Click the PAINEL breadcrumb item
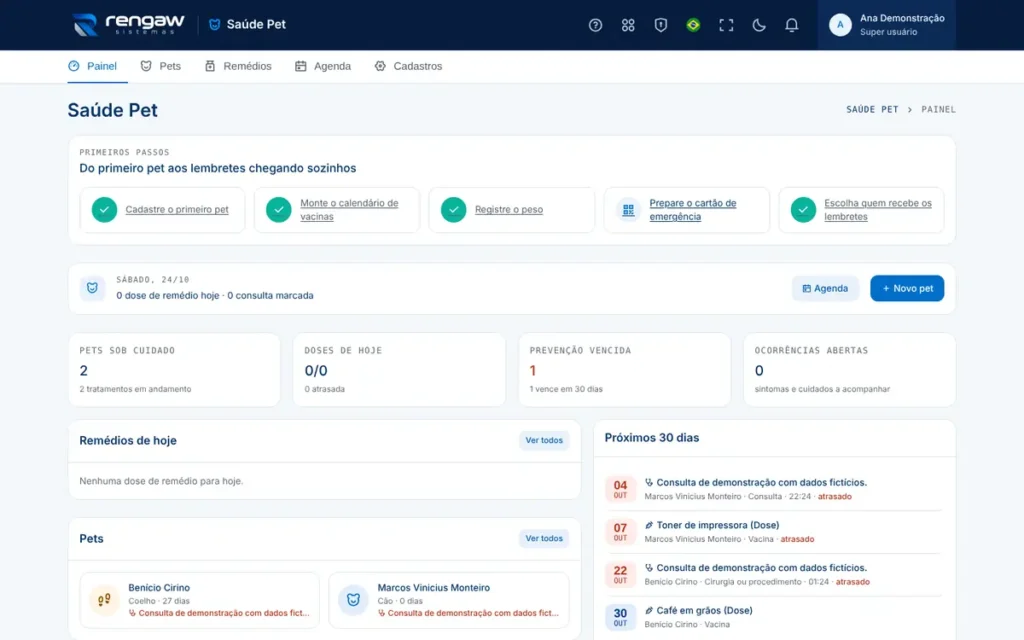The image size is (1024, 640). pyautogui.click(x=938, y=110)
